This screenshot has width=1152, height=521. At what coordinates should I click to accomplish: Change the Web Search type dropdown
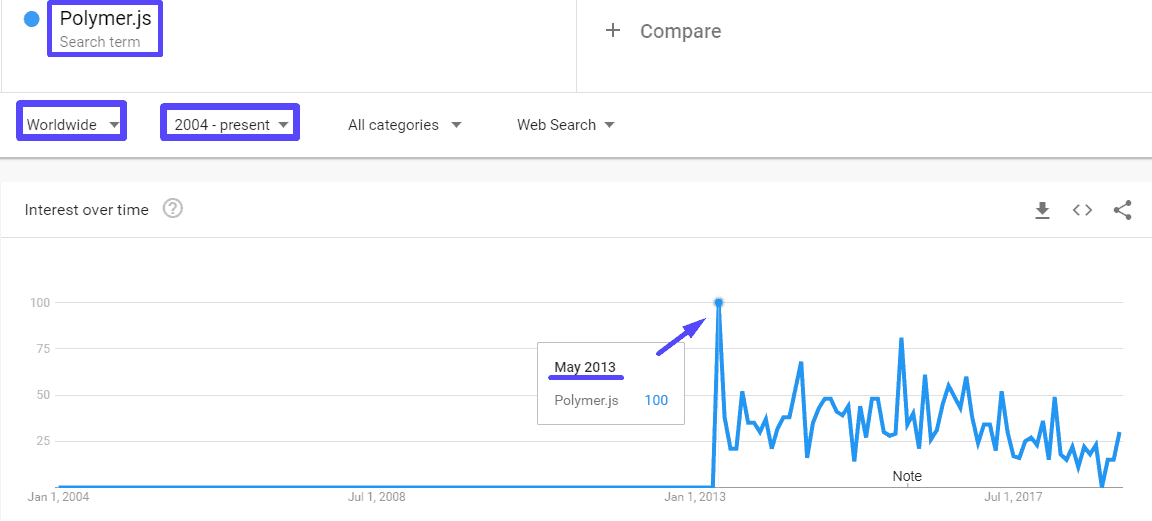565,125
